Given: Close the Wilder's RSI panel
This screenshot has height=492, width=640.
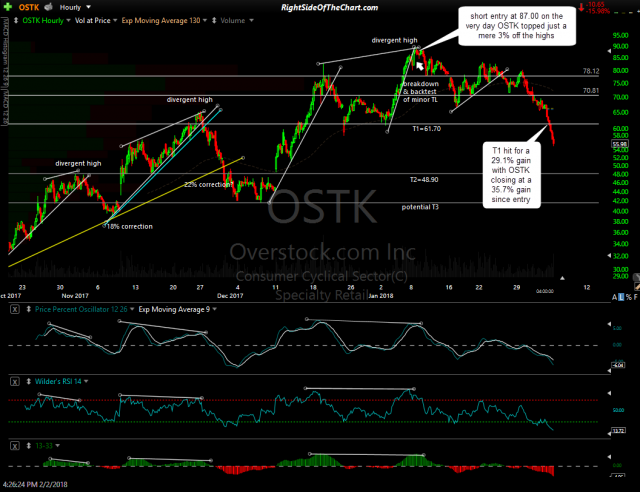Looking at the screenshot, I should coord(15,382).
